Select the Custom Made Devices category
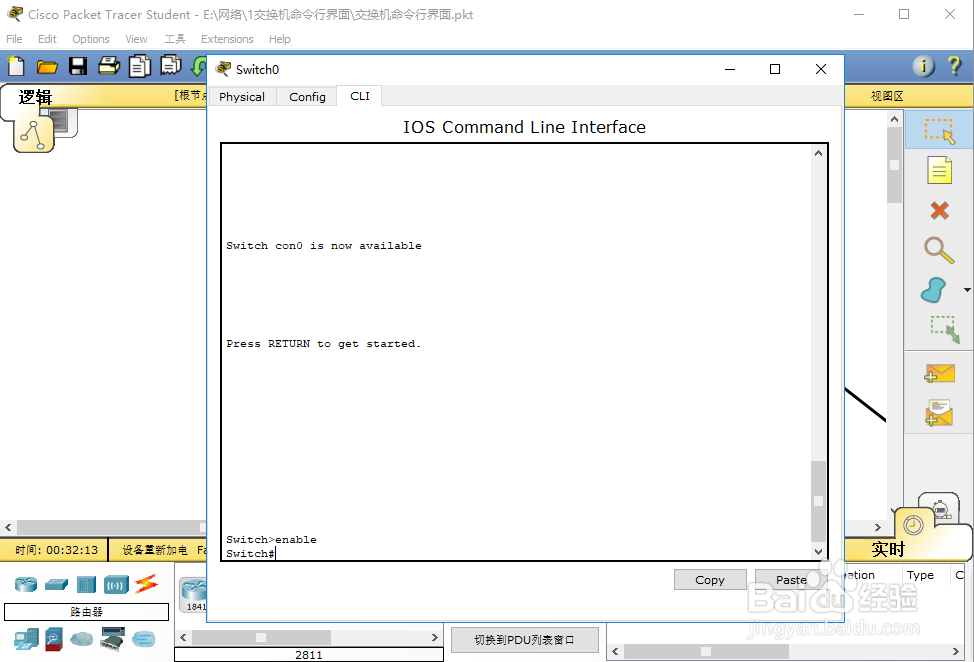The image size is (974, 662). (112, 639)
